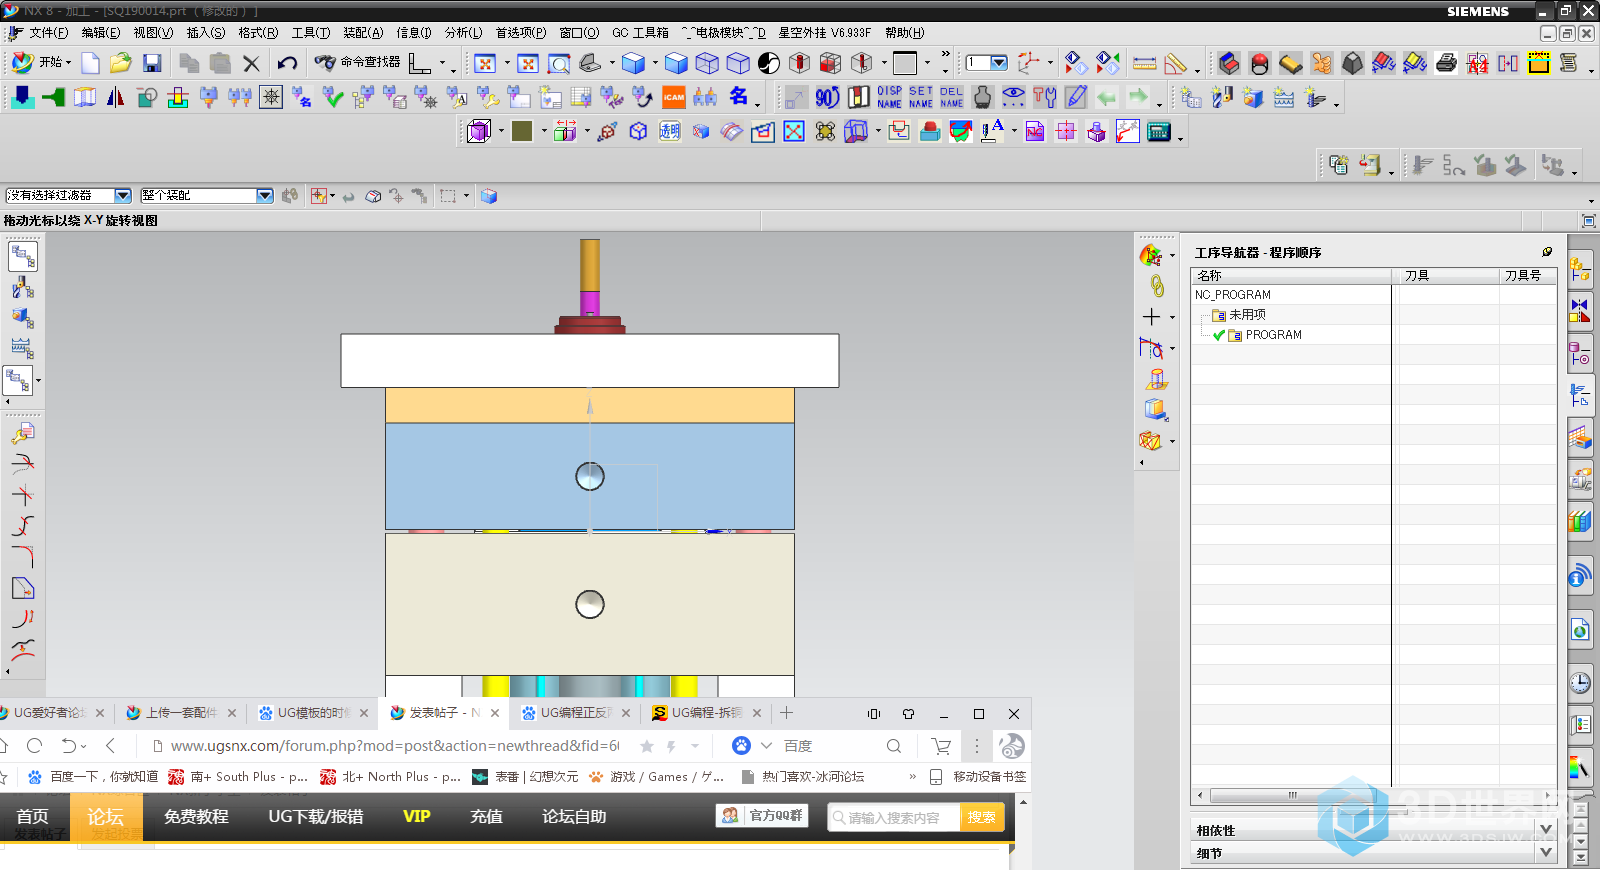Select the PROGRAM node in navigator
Screen dimensions: 1600x870
tap(1273, 335)
